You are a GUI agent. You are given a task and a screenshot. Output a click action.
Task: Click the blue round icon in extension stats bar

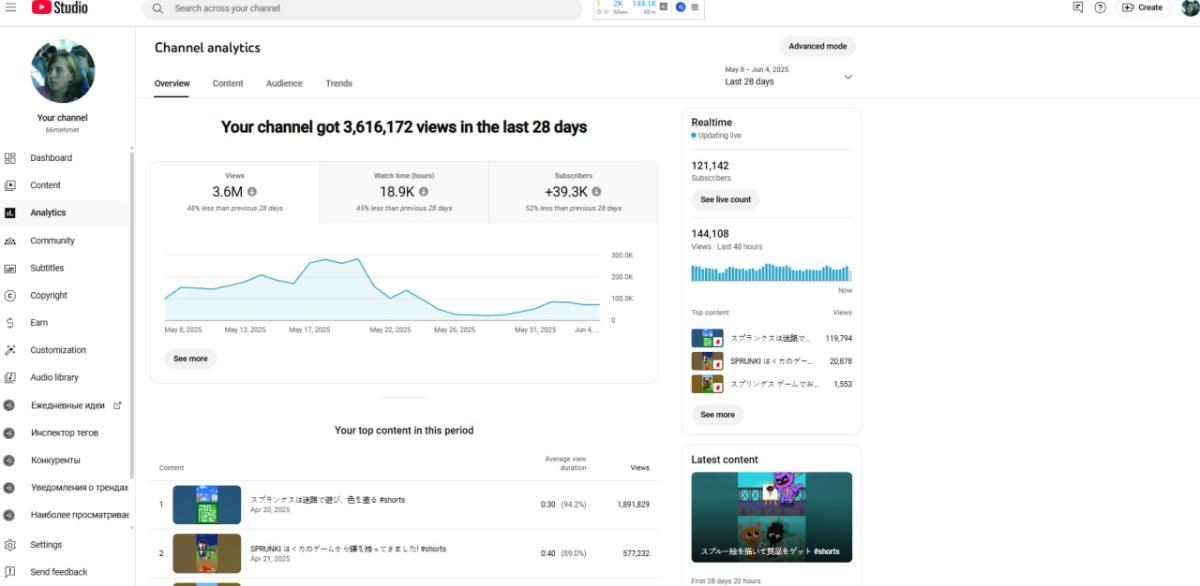tap(681, 7)
